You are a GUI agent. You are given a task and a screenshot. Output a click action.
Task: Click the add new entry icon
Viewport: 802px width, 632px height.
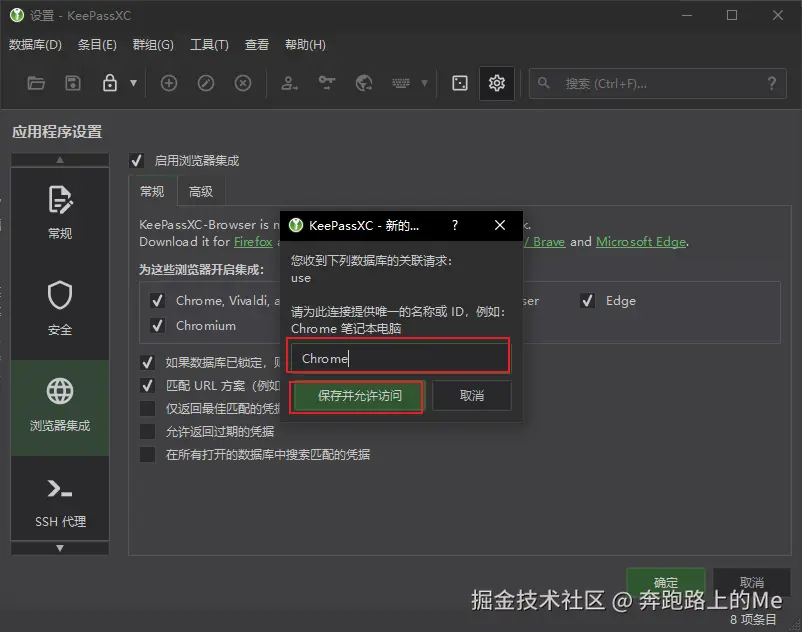click(169, 83)
